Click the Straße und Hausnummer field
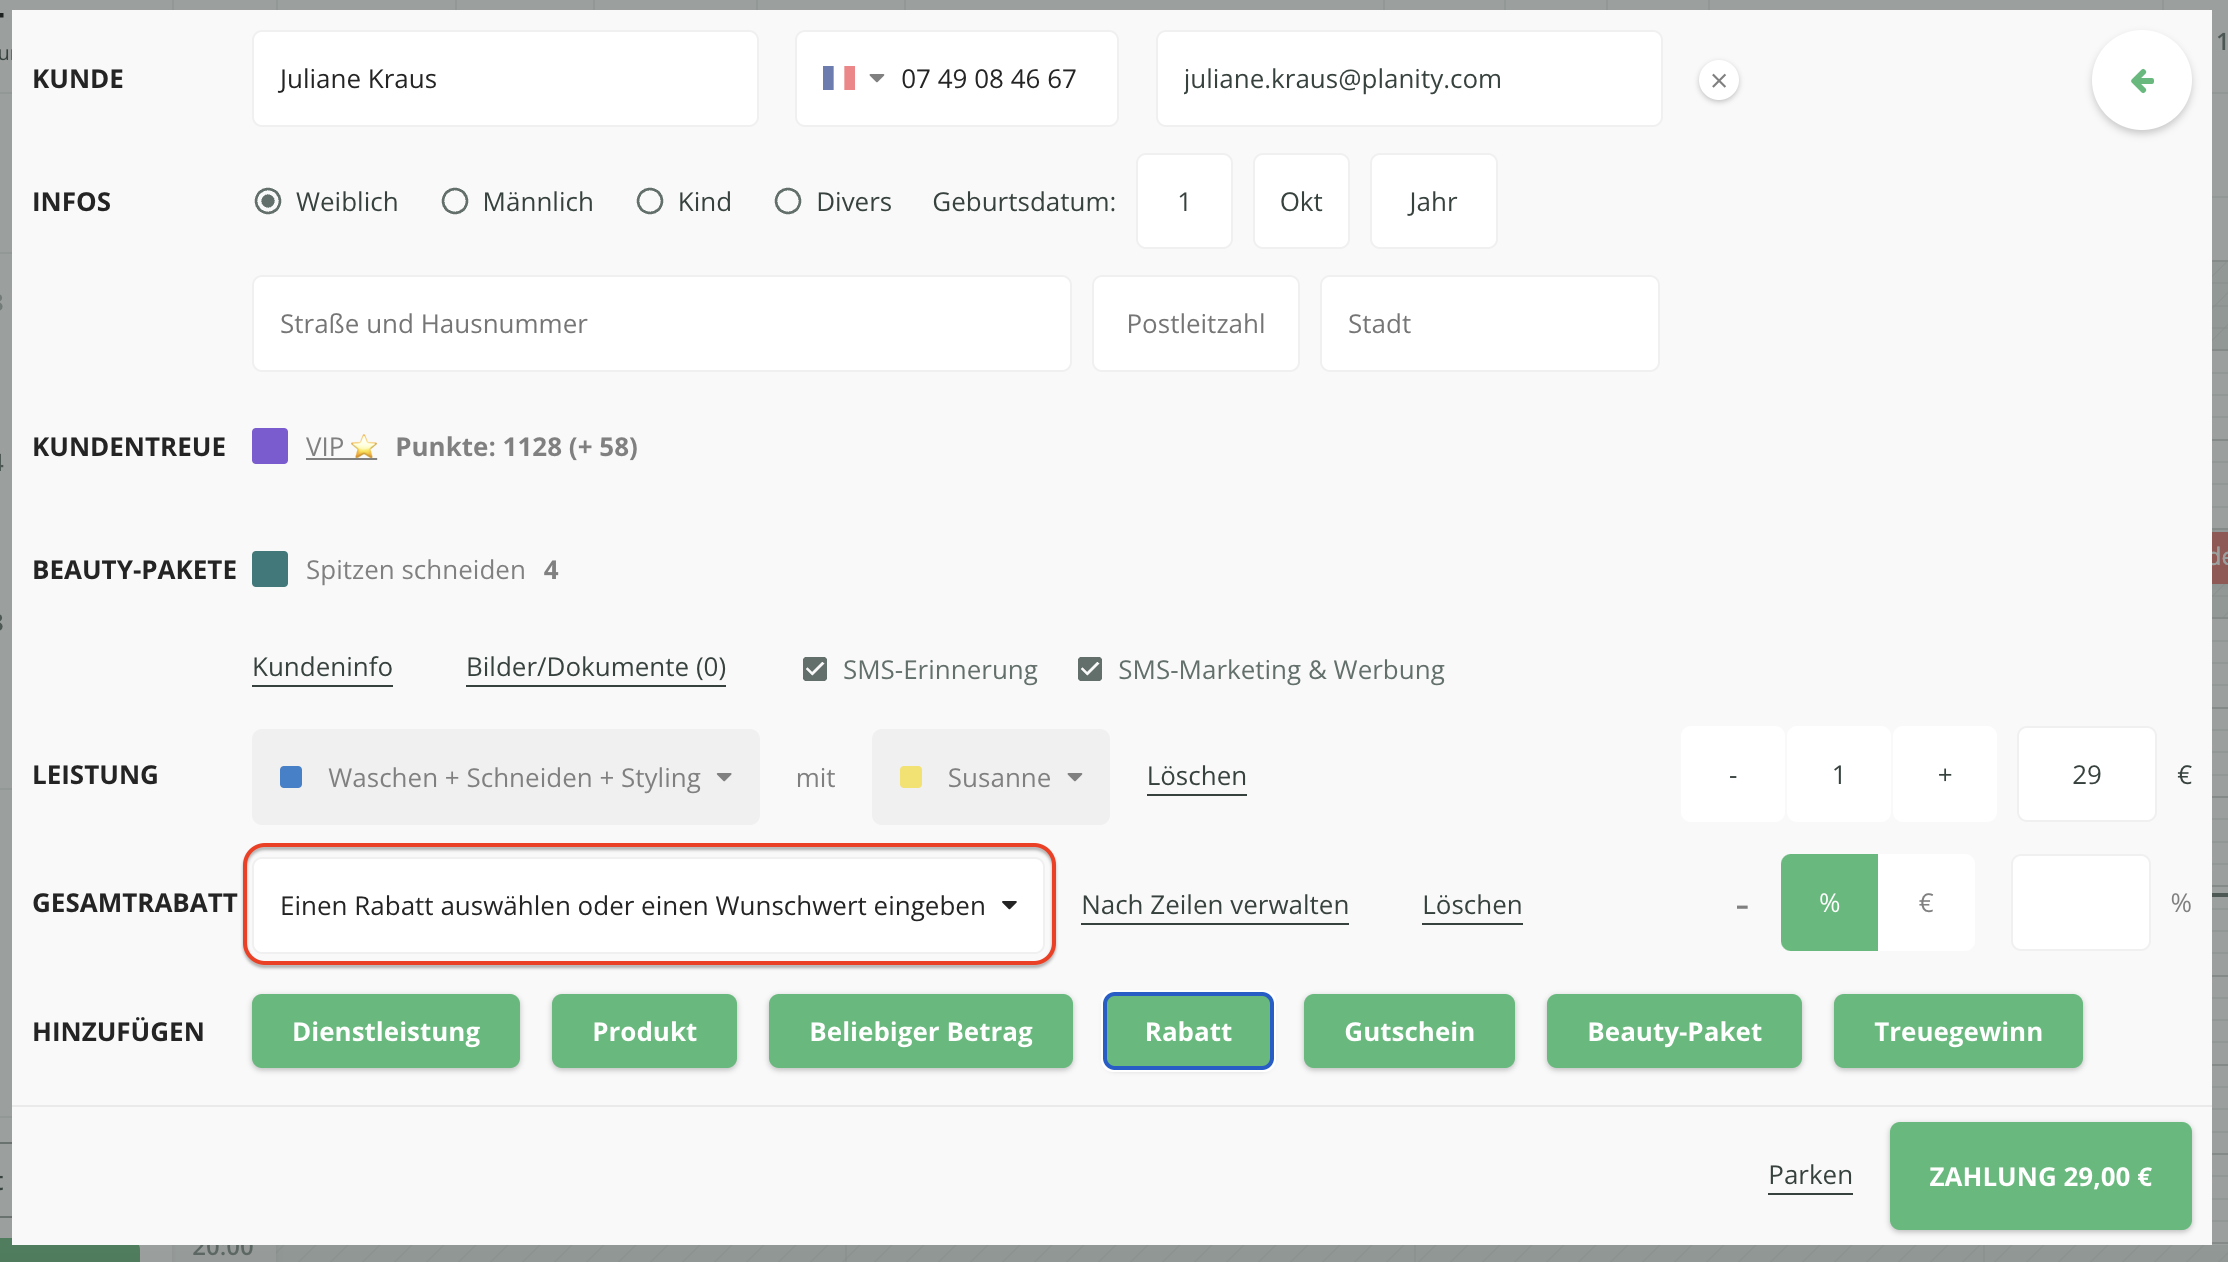 pyautogui.click(x=660, y=324)
